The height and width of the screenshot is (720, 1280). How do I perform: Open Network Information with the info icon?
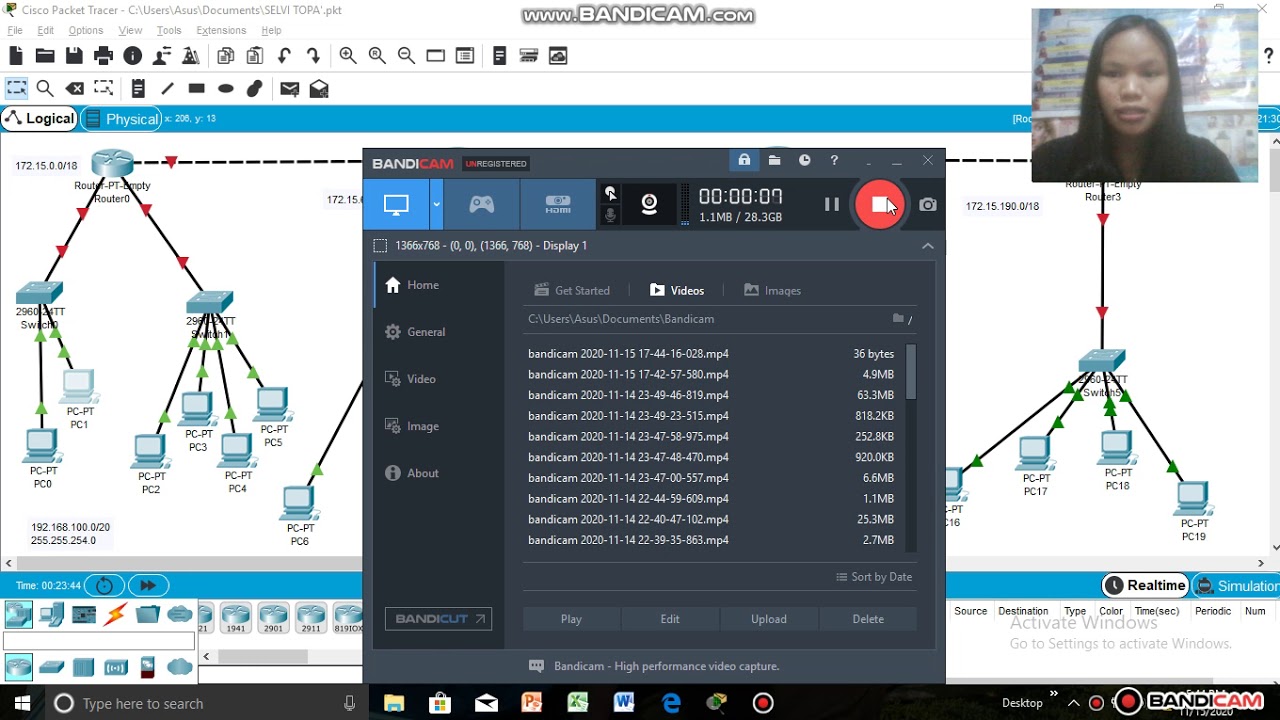tap(132, 56)
